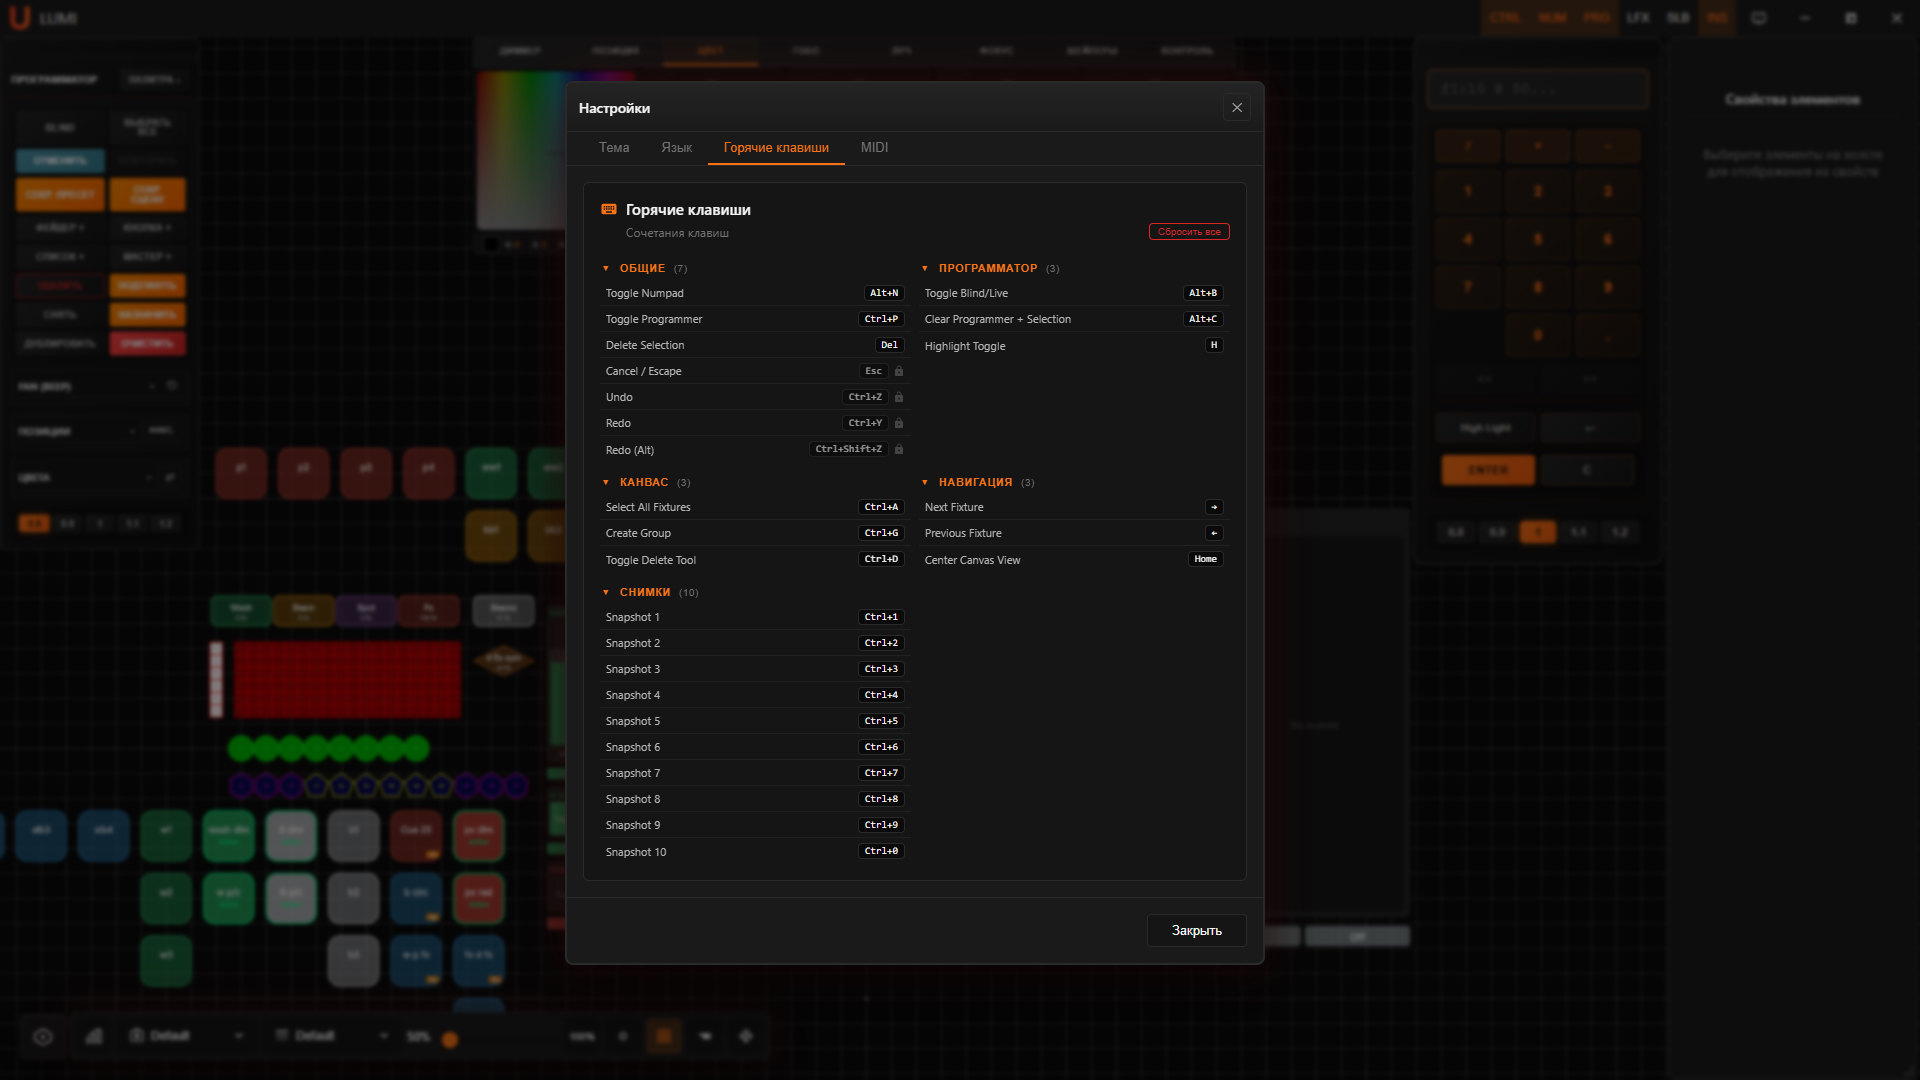This screenshot has width=1920, height=1080.
Task: Select the Горячие клавиши tab
Action: point(776,147)
